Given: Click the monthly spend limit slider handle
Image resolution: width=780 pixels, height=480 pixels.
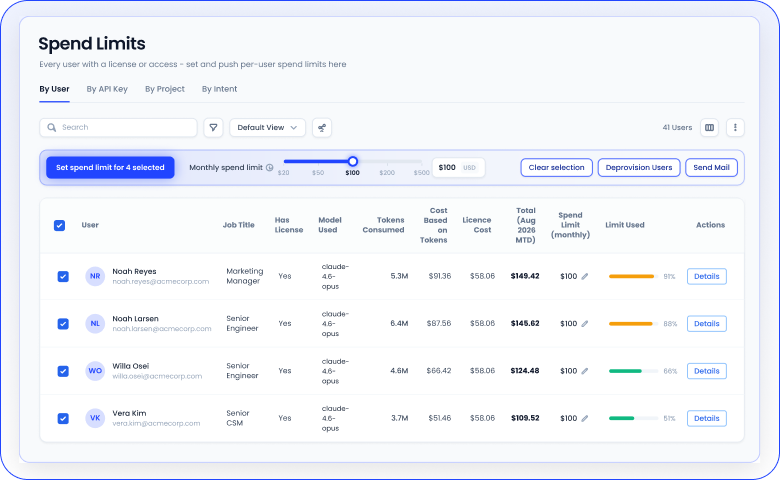Looking at the screenshot, I should click(353, 161).
